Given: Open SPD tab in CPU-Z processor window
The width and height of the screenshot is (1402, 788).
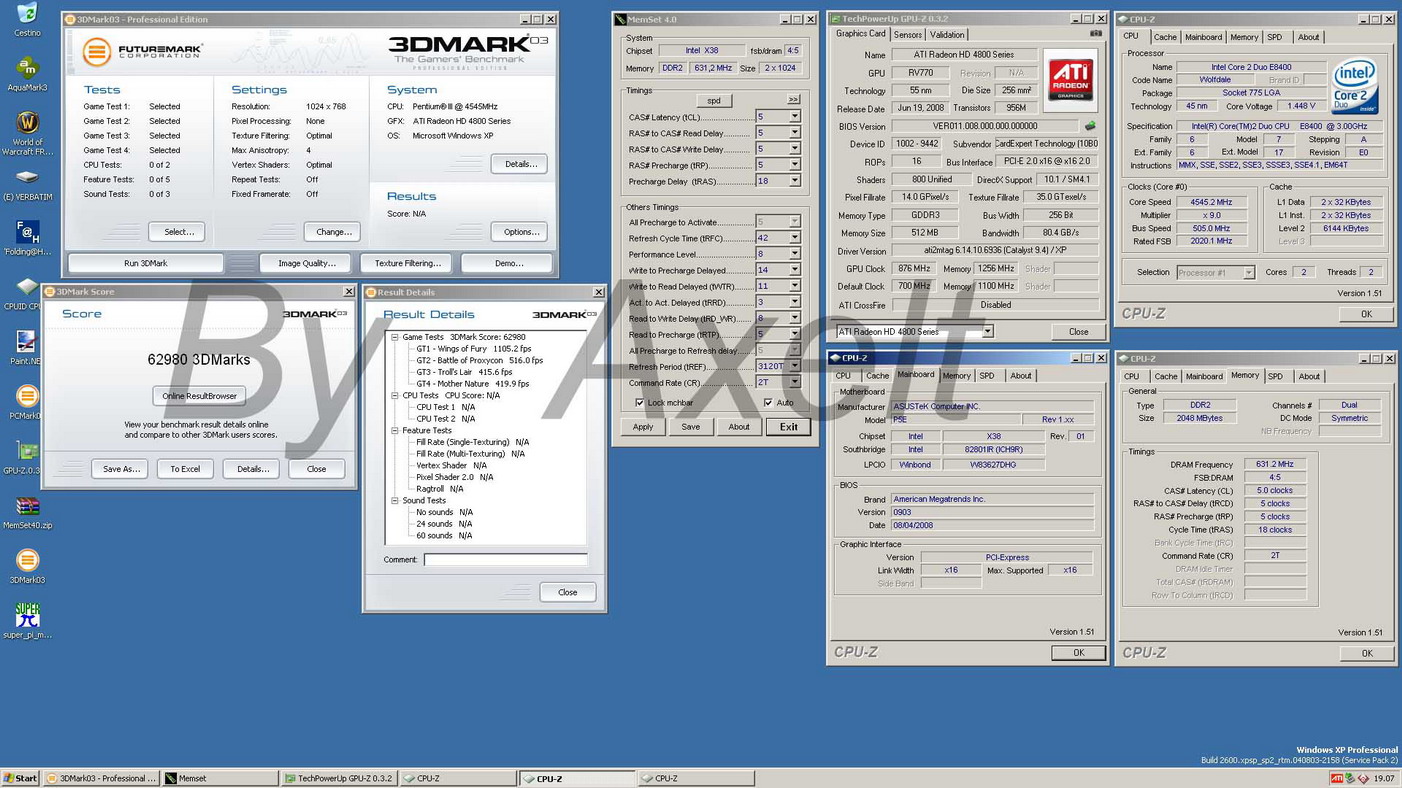Looking at the screenshot, I should tap(1274, 37).
